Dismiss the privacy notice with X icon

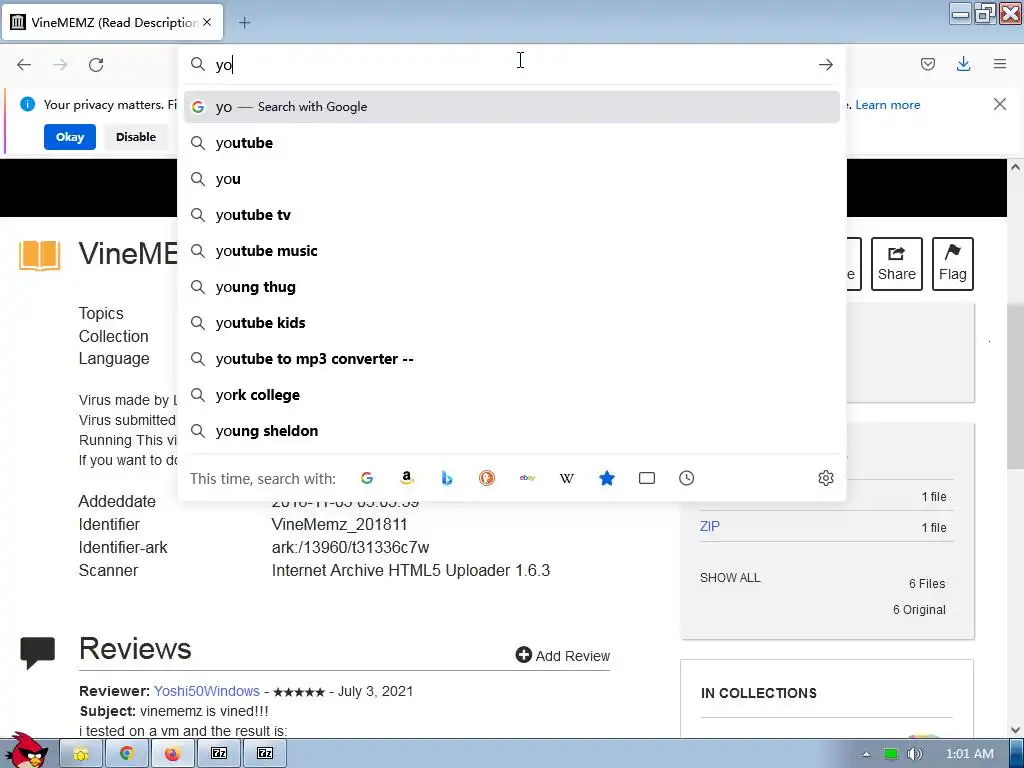click(x=1000, y=104)
